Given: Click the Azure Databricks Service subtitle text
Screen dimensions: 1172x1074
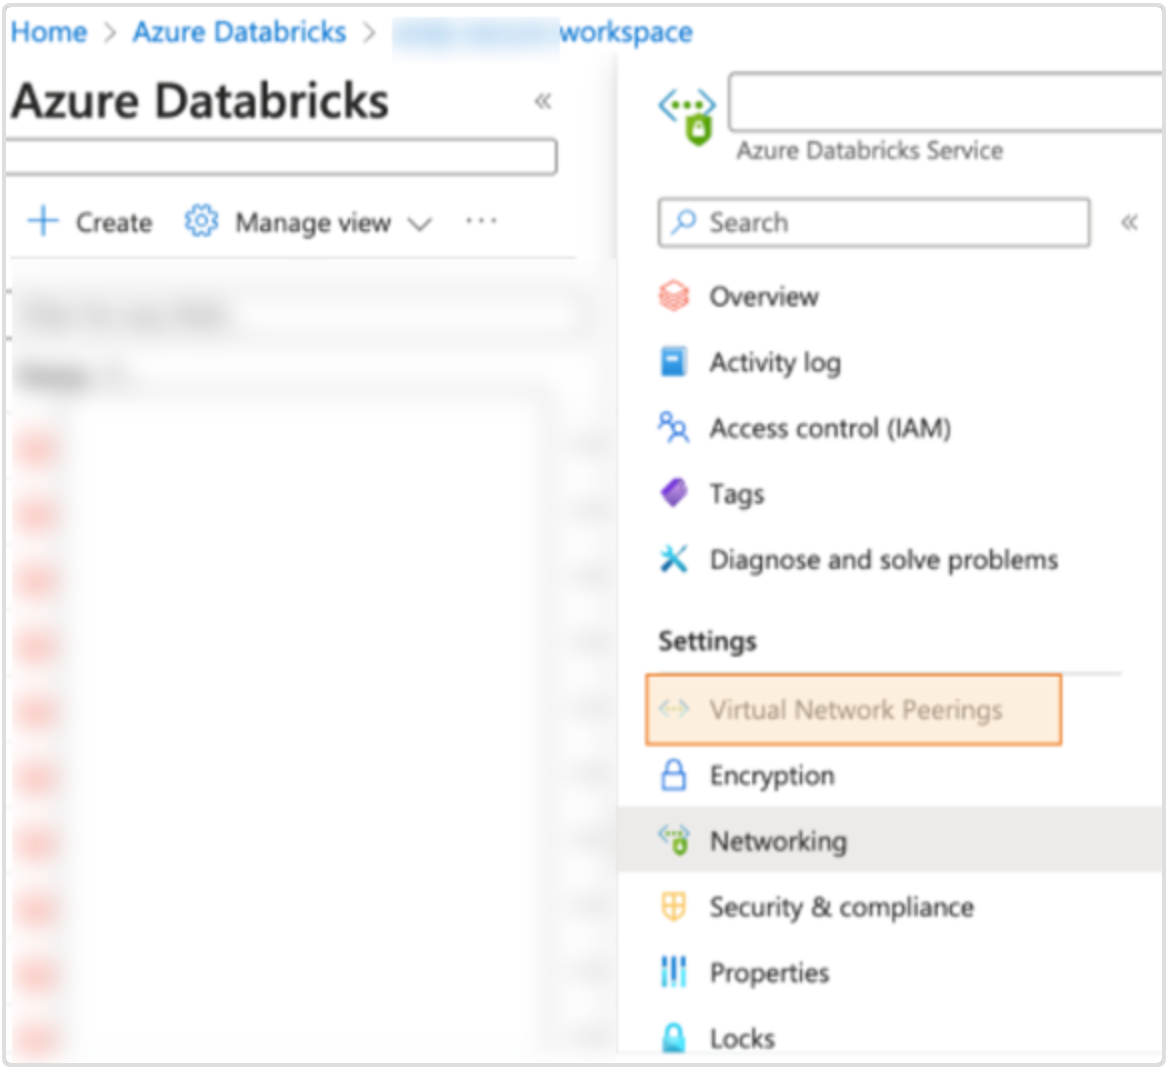Looking at the screenshot, I should (869, 150).
